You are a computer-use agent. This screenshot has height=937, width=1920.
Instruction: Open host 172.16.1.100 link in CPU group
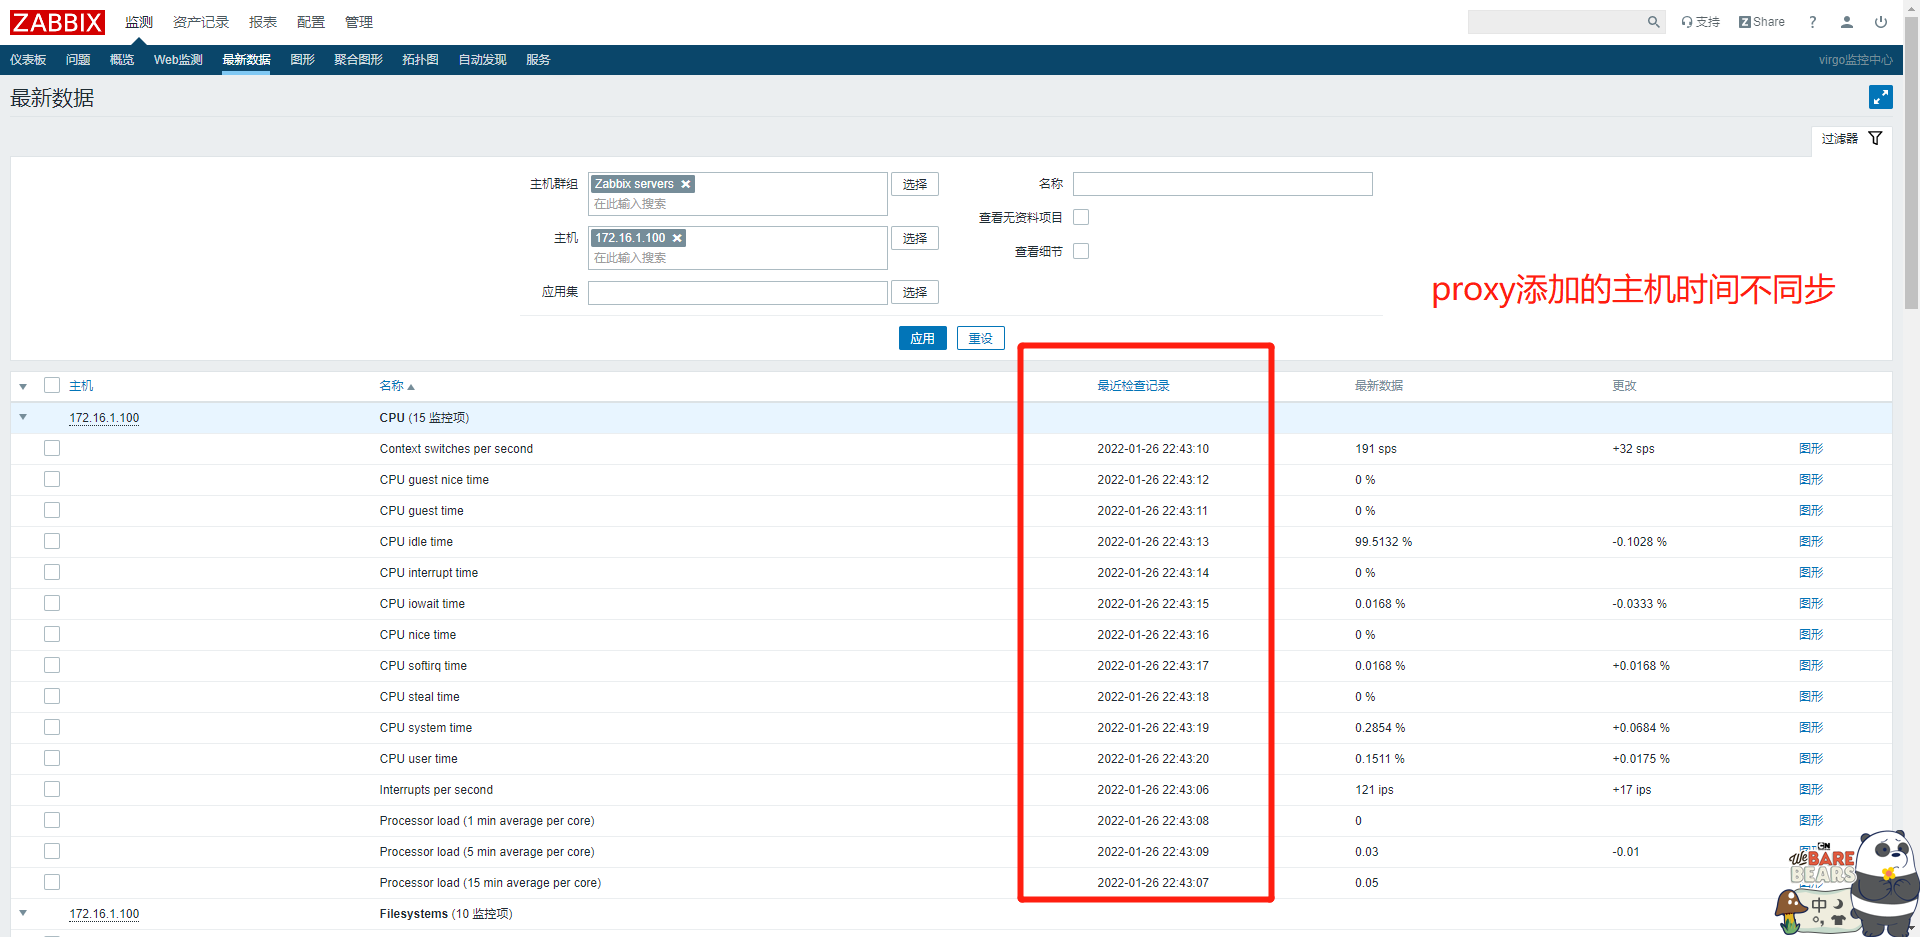(104, 418)
